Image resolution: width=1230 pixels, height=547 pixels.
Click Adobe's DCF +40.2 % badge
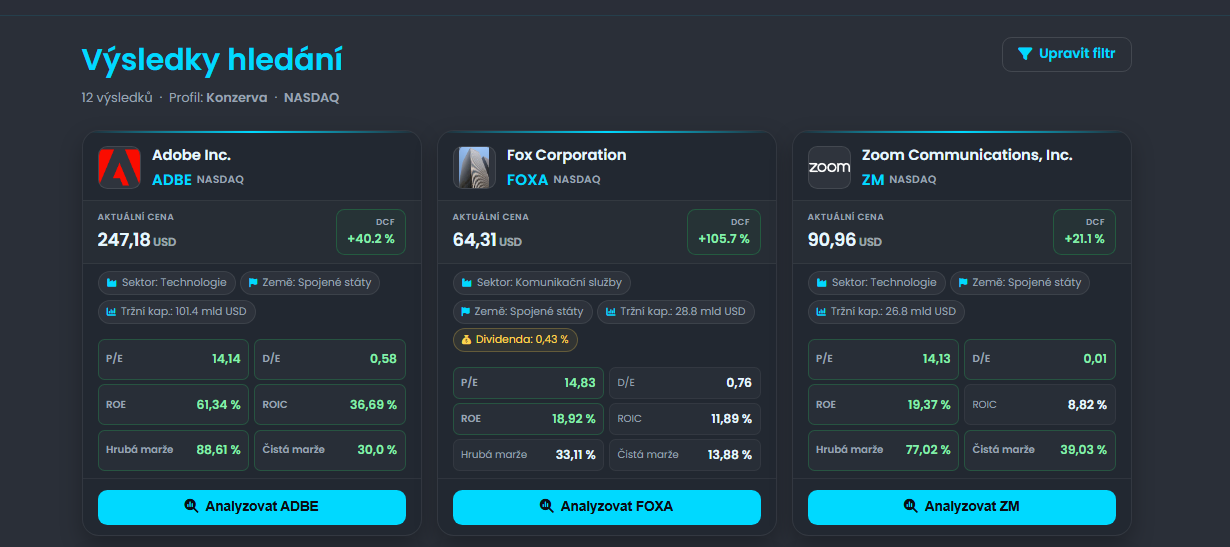(370, 232)
